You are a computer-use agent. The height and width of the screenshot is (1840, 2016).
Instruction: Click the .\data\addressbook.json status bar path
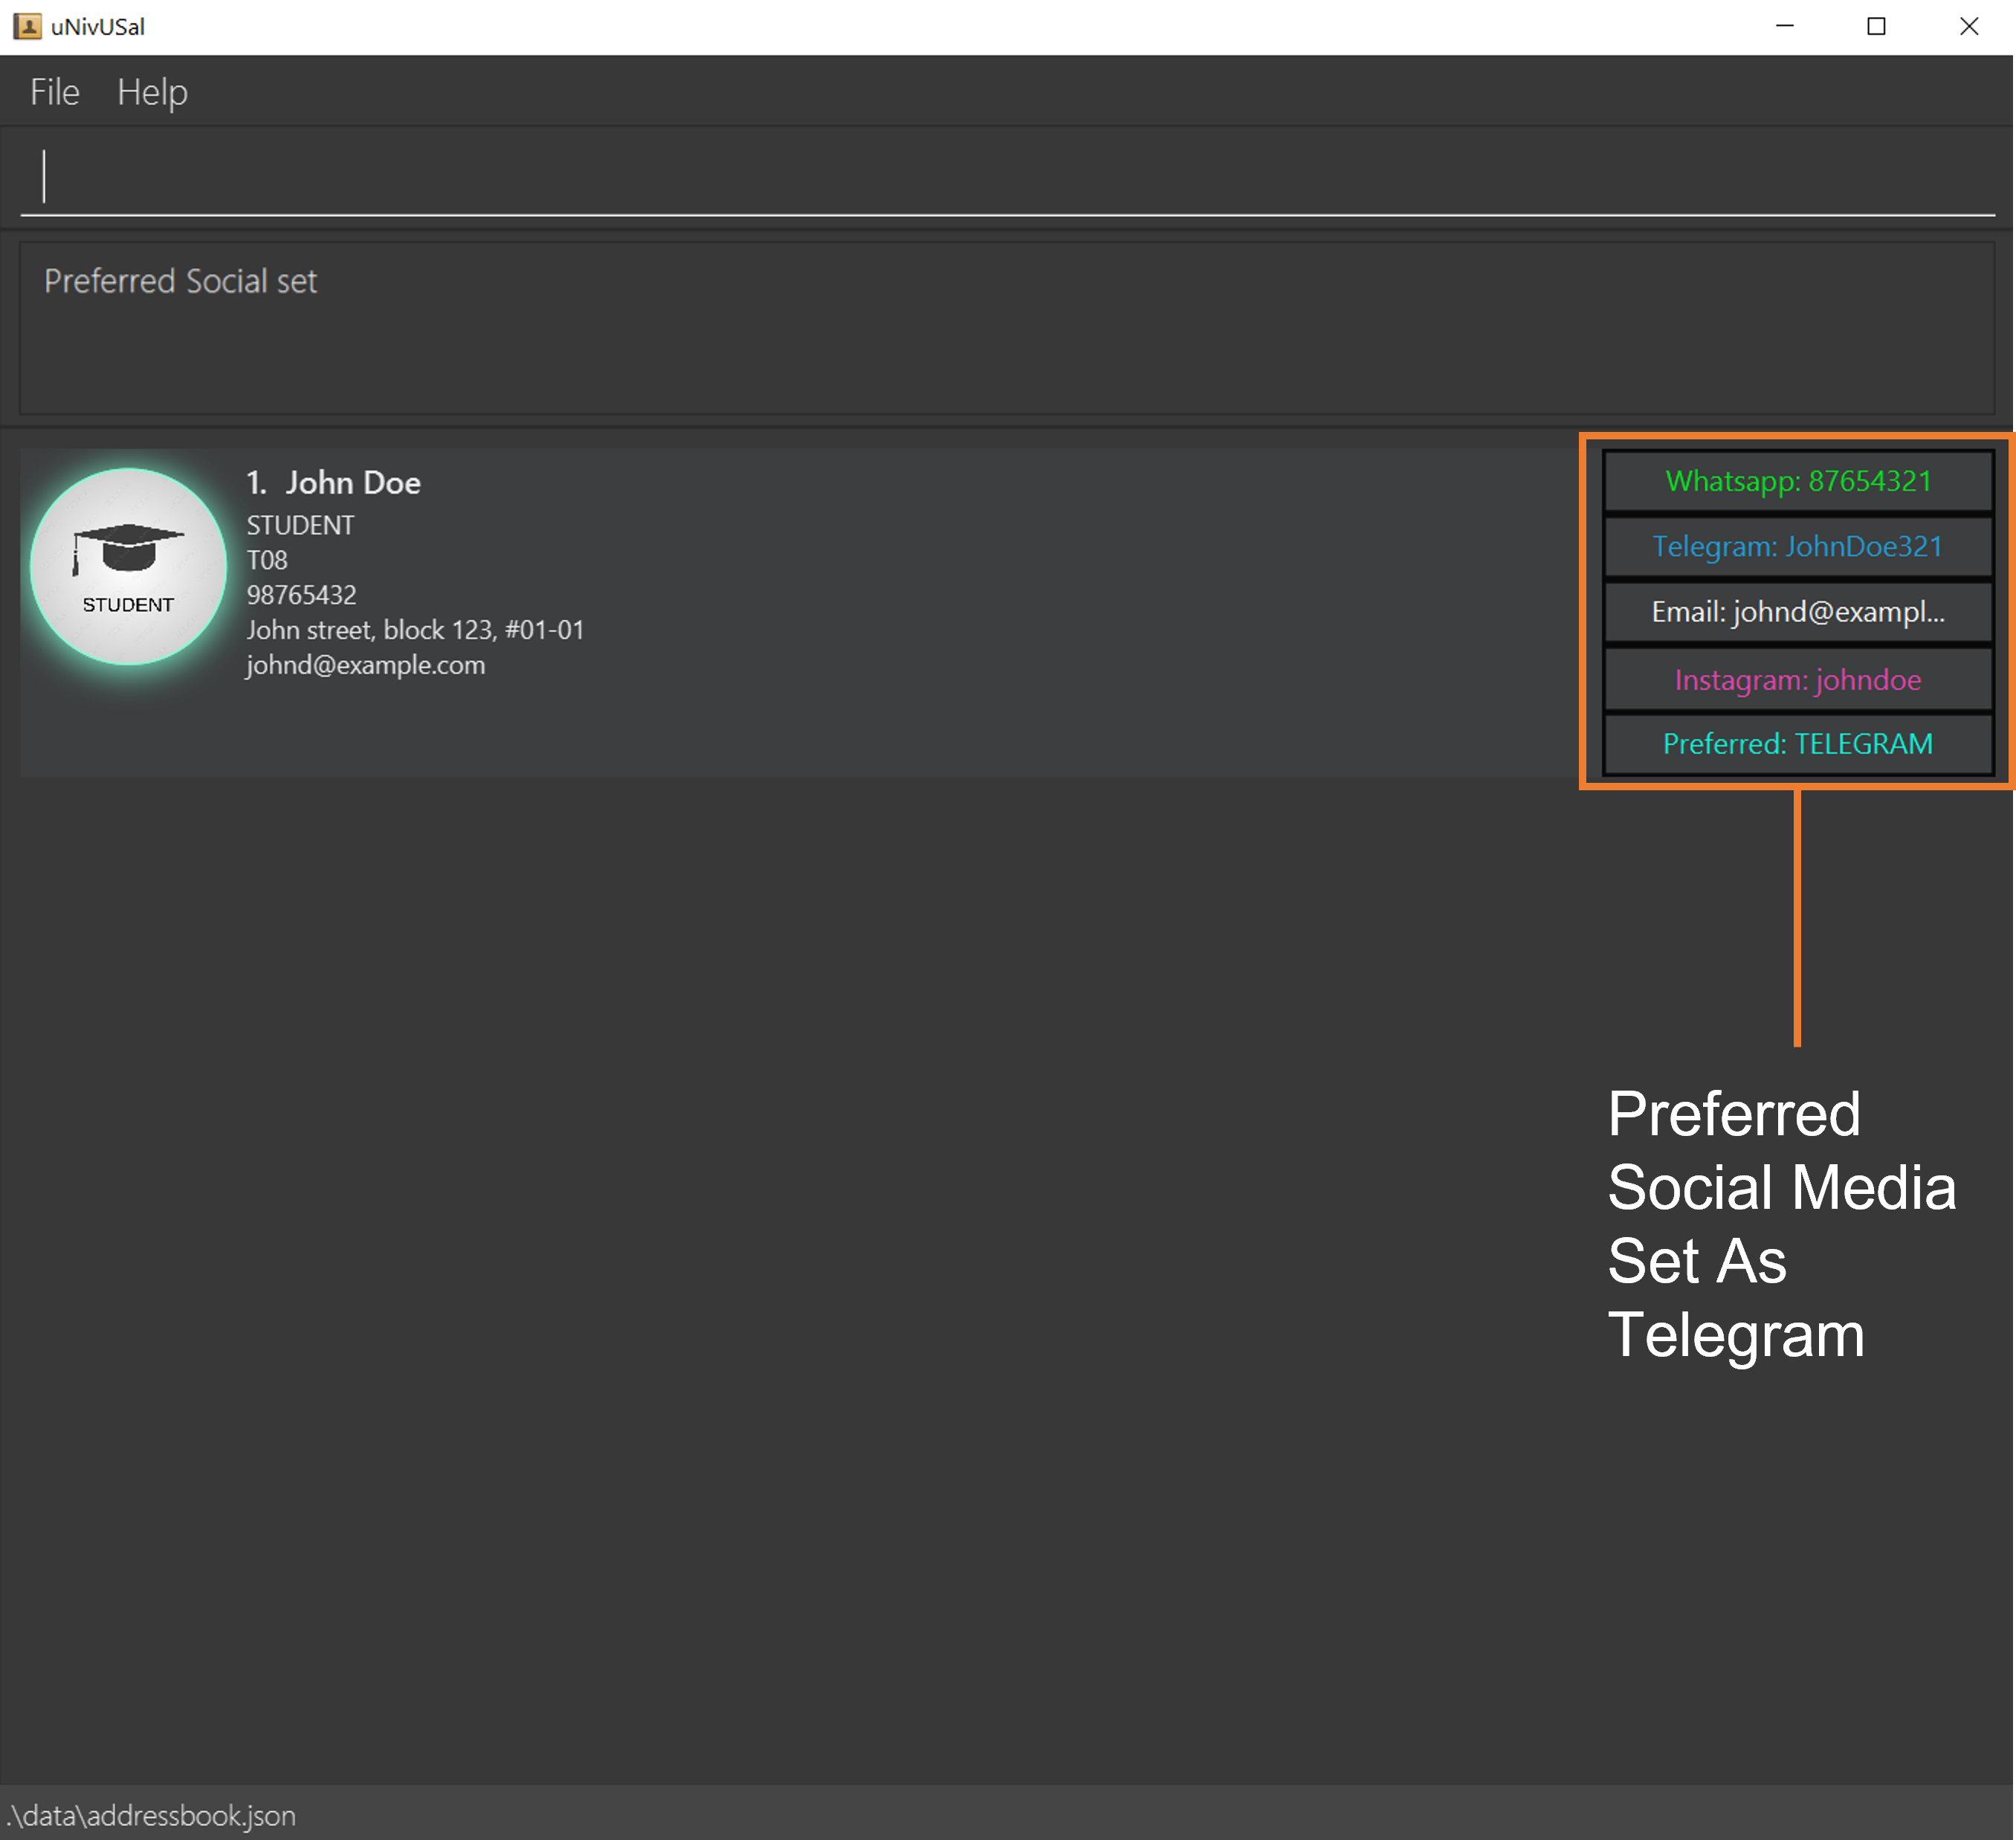(151, 1815)
